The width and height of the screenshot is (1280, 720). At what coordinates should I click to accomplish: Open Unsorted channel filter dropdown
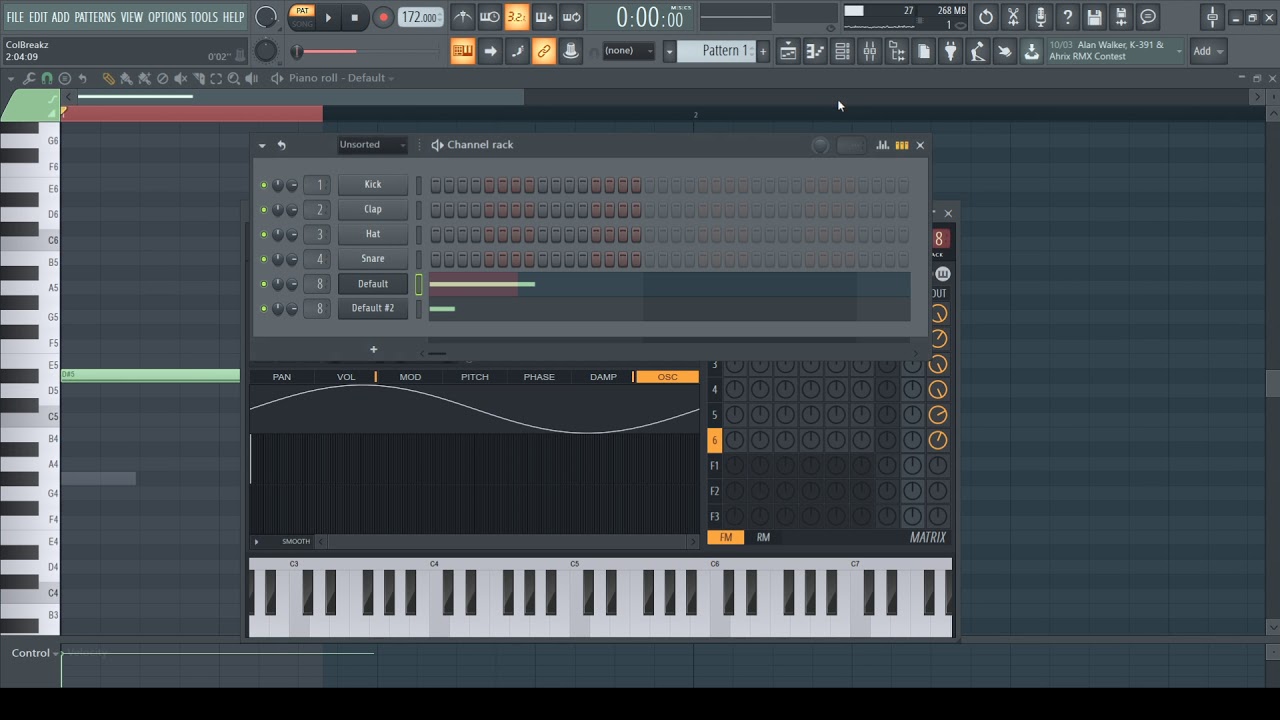point(372,145)
